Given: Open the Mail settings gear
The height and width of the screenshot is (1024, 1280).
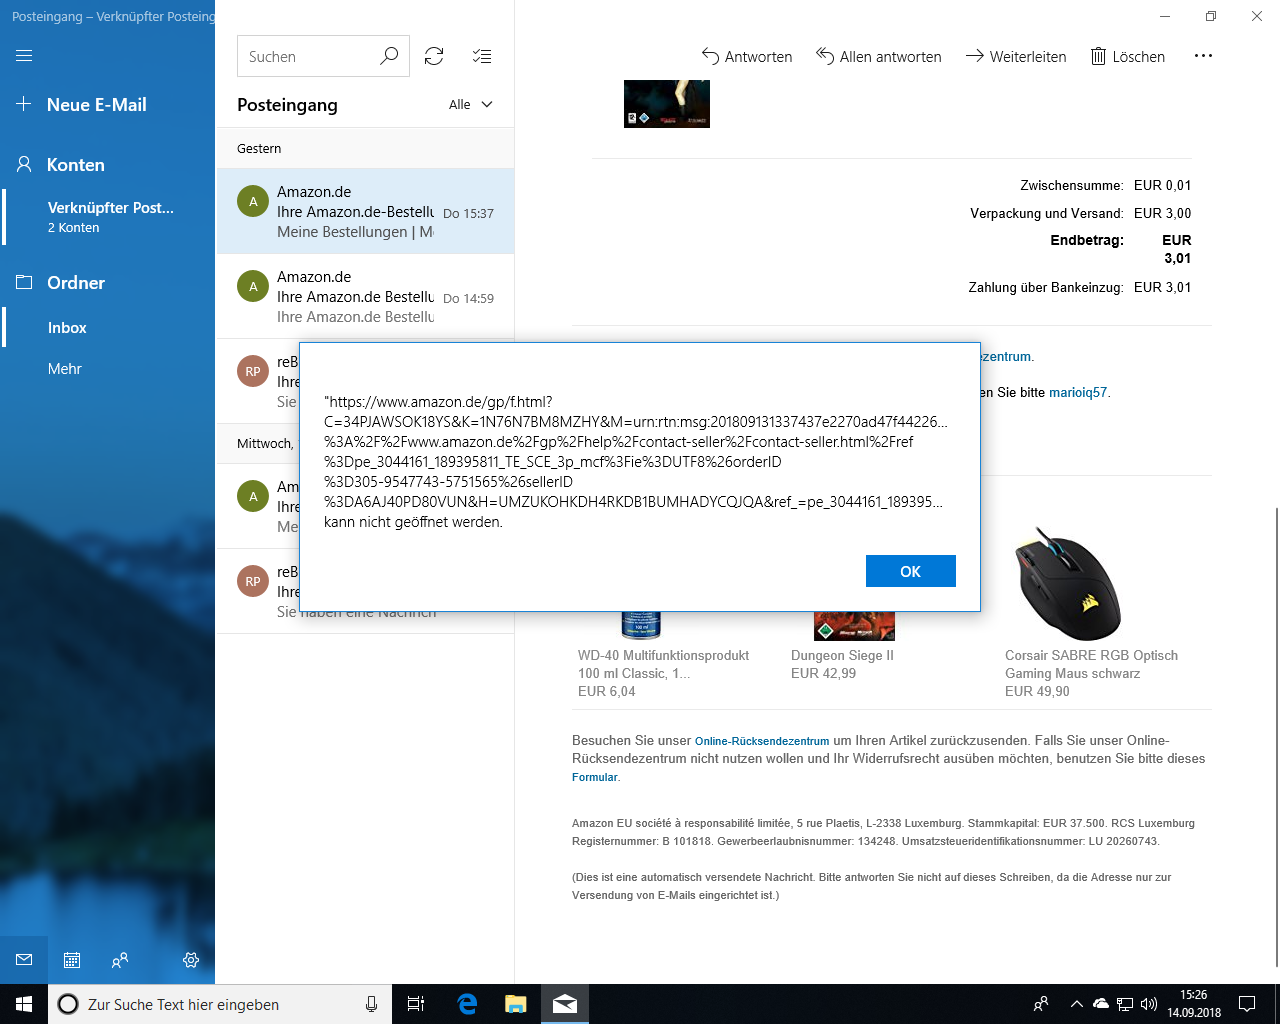Looking at the screenshot, I should [191, 960].
